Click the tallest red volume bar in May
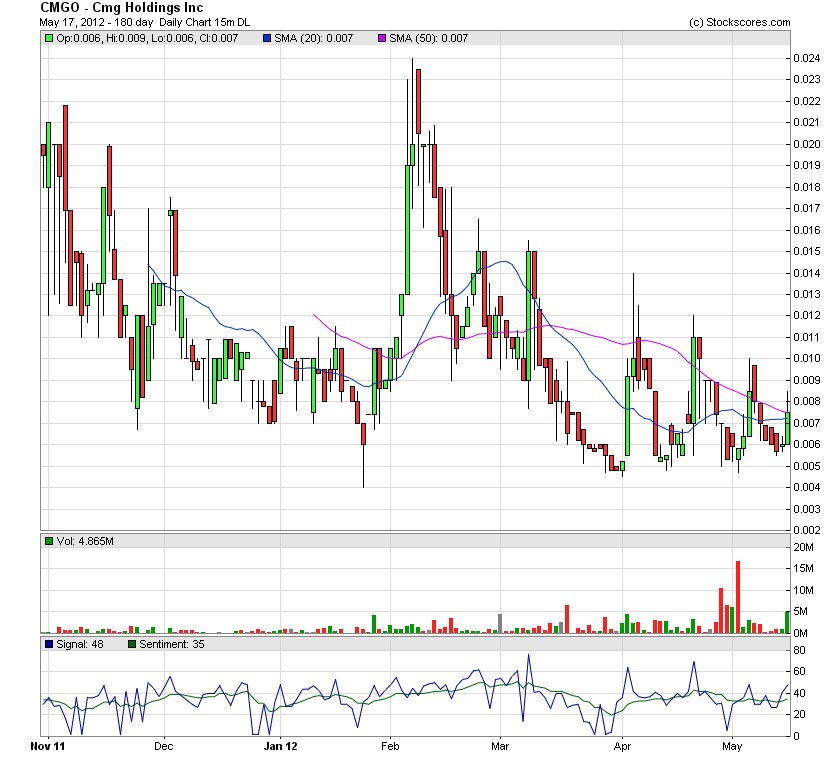Viewport: 830px width, 767px height. click(x=738, y=597)
